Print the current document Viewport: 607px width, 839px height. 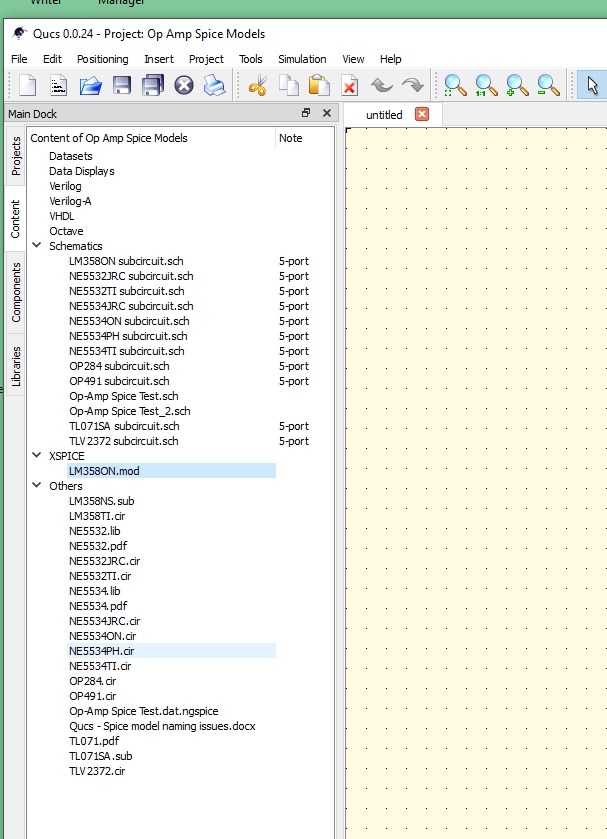pyautogui.click(x=215, y=86)
